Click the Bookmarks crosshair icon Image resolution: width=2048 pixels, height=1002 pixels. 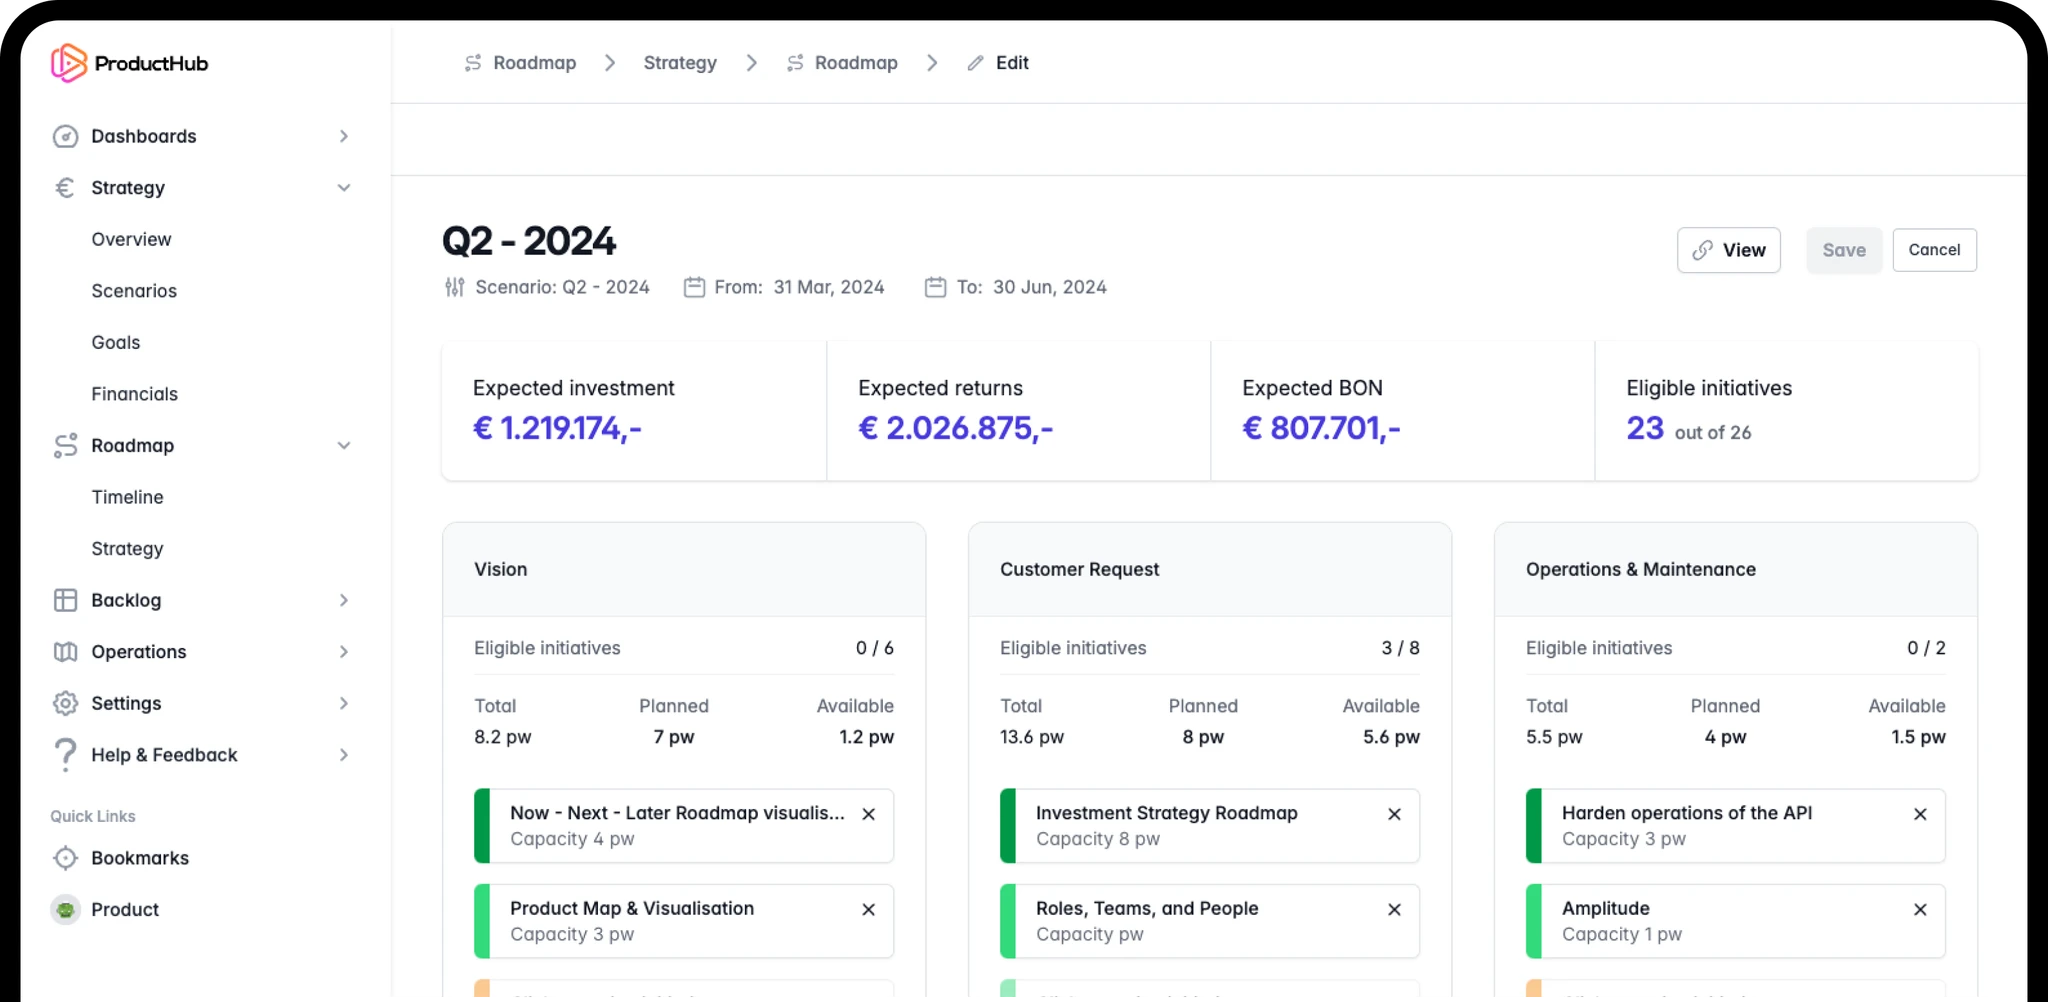click(x=65, y=858)
